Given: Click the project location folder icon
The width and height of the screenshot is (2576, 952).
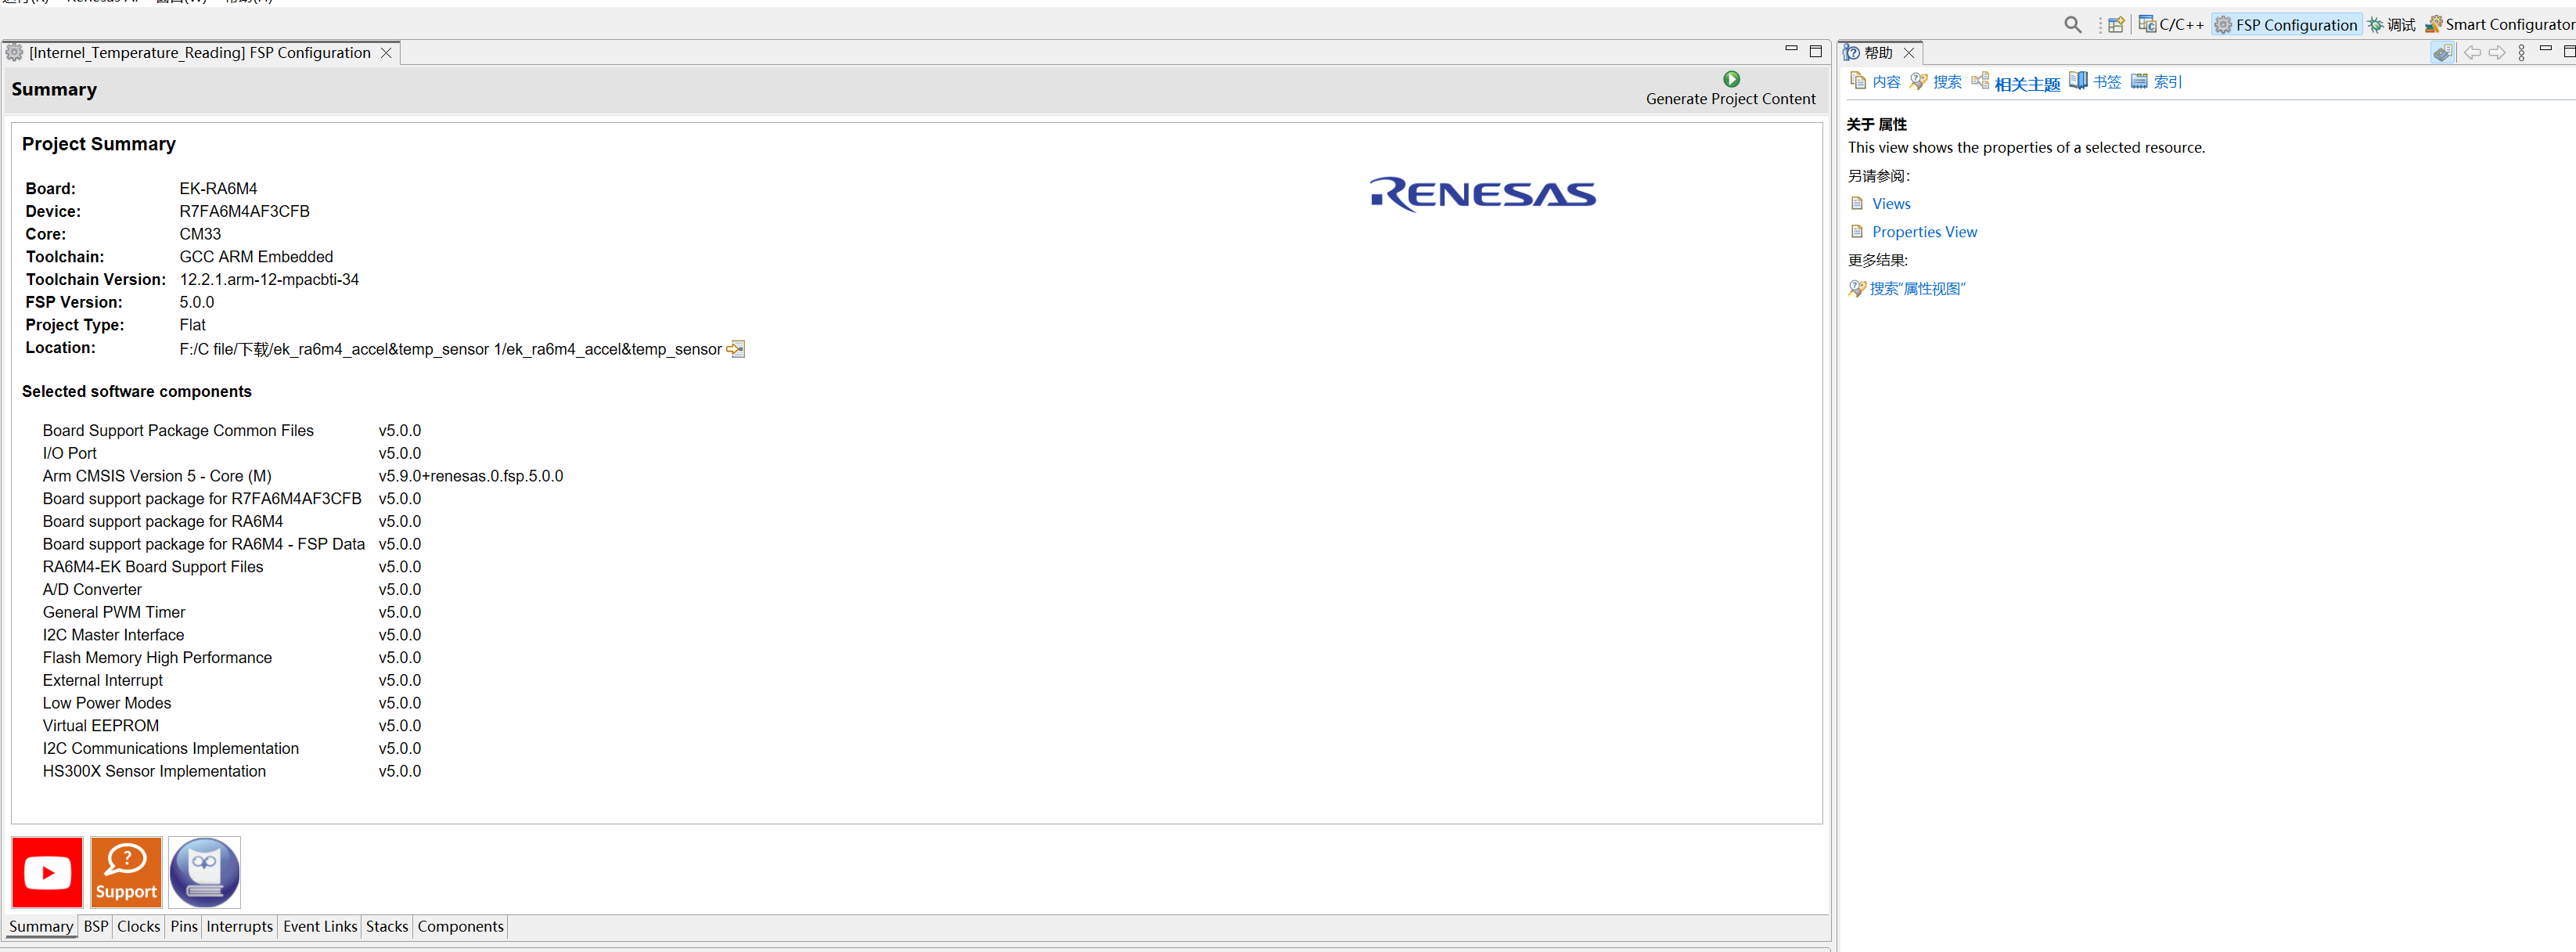Looking at the screenshot, I should pyautogui.click(x=736, y=349).
